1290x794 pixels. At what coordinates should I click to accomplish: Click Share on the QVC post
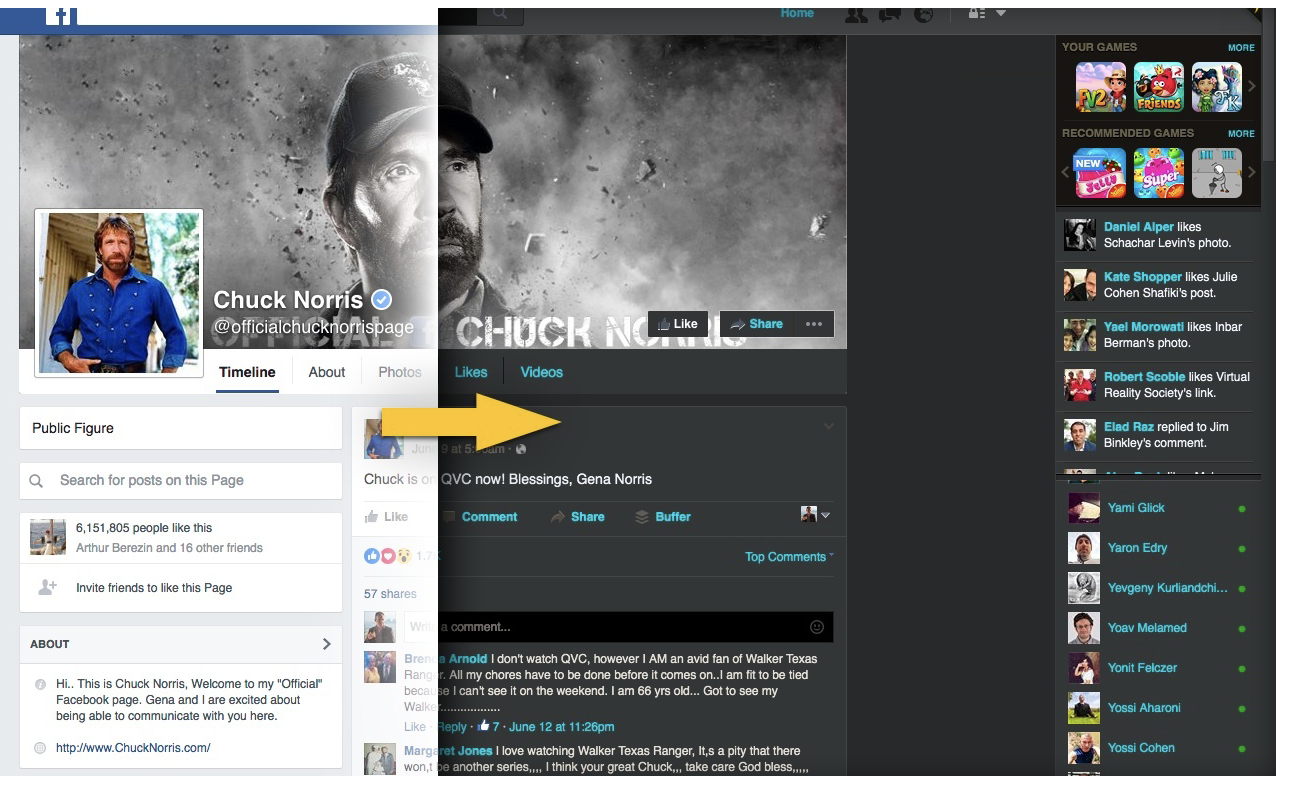tap(577, 517)
